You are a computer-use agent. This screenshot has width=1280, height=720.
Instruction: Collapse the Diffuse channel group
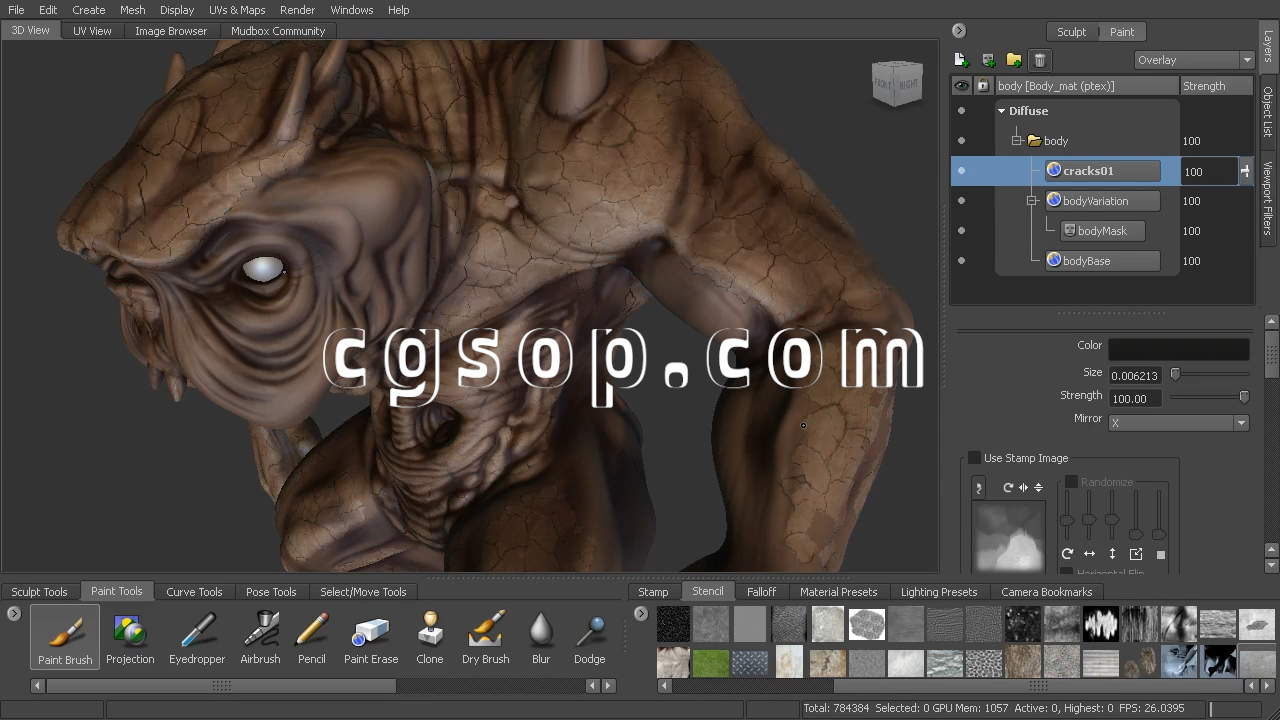tap(1001, 111)
